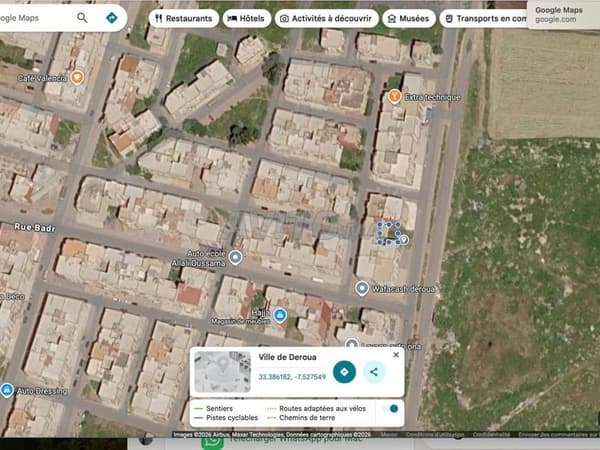
Task: Open the Ville de Deroua thumbnail
Action: point(222,372)
